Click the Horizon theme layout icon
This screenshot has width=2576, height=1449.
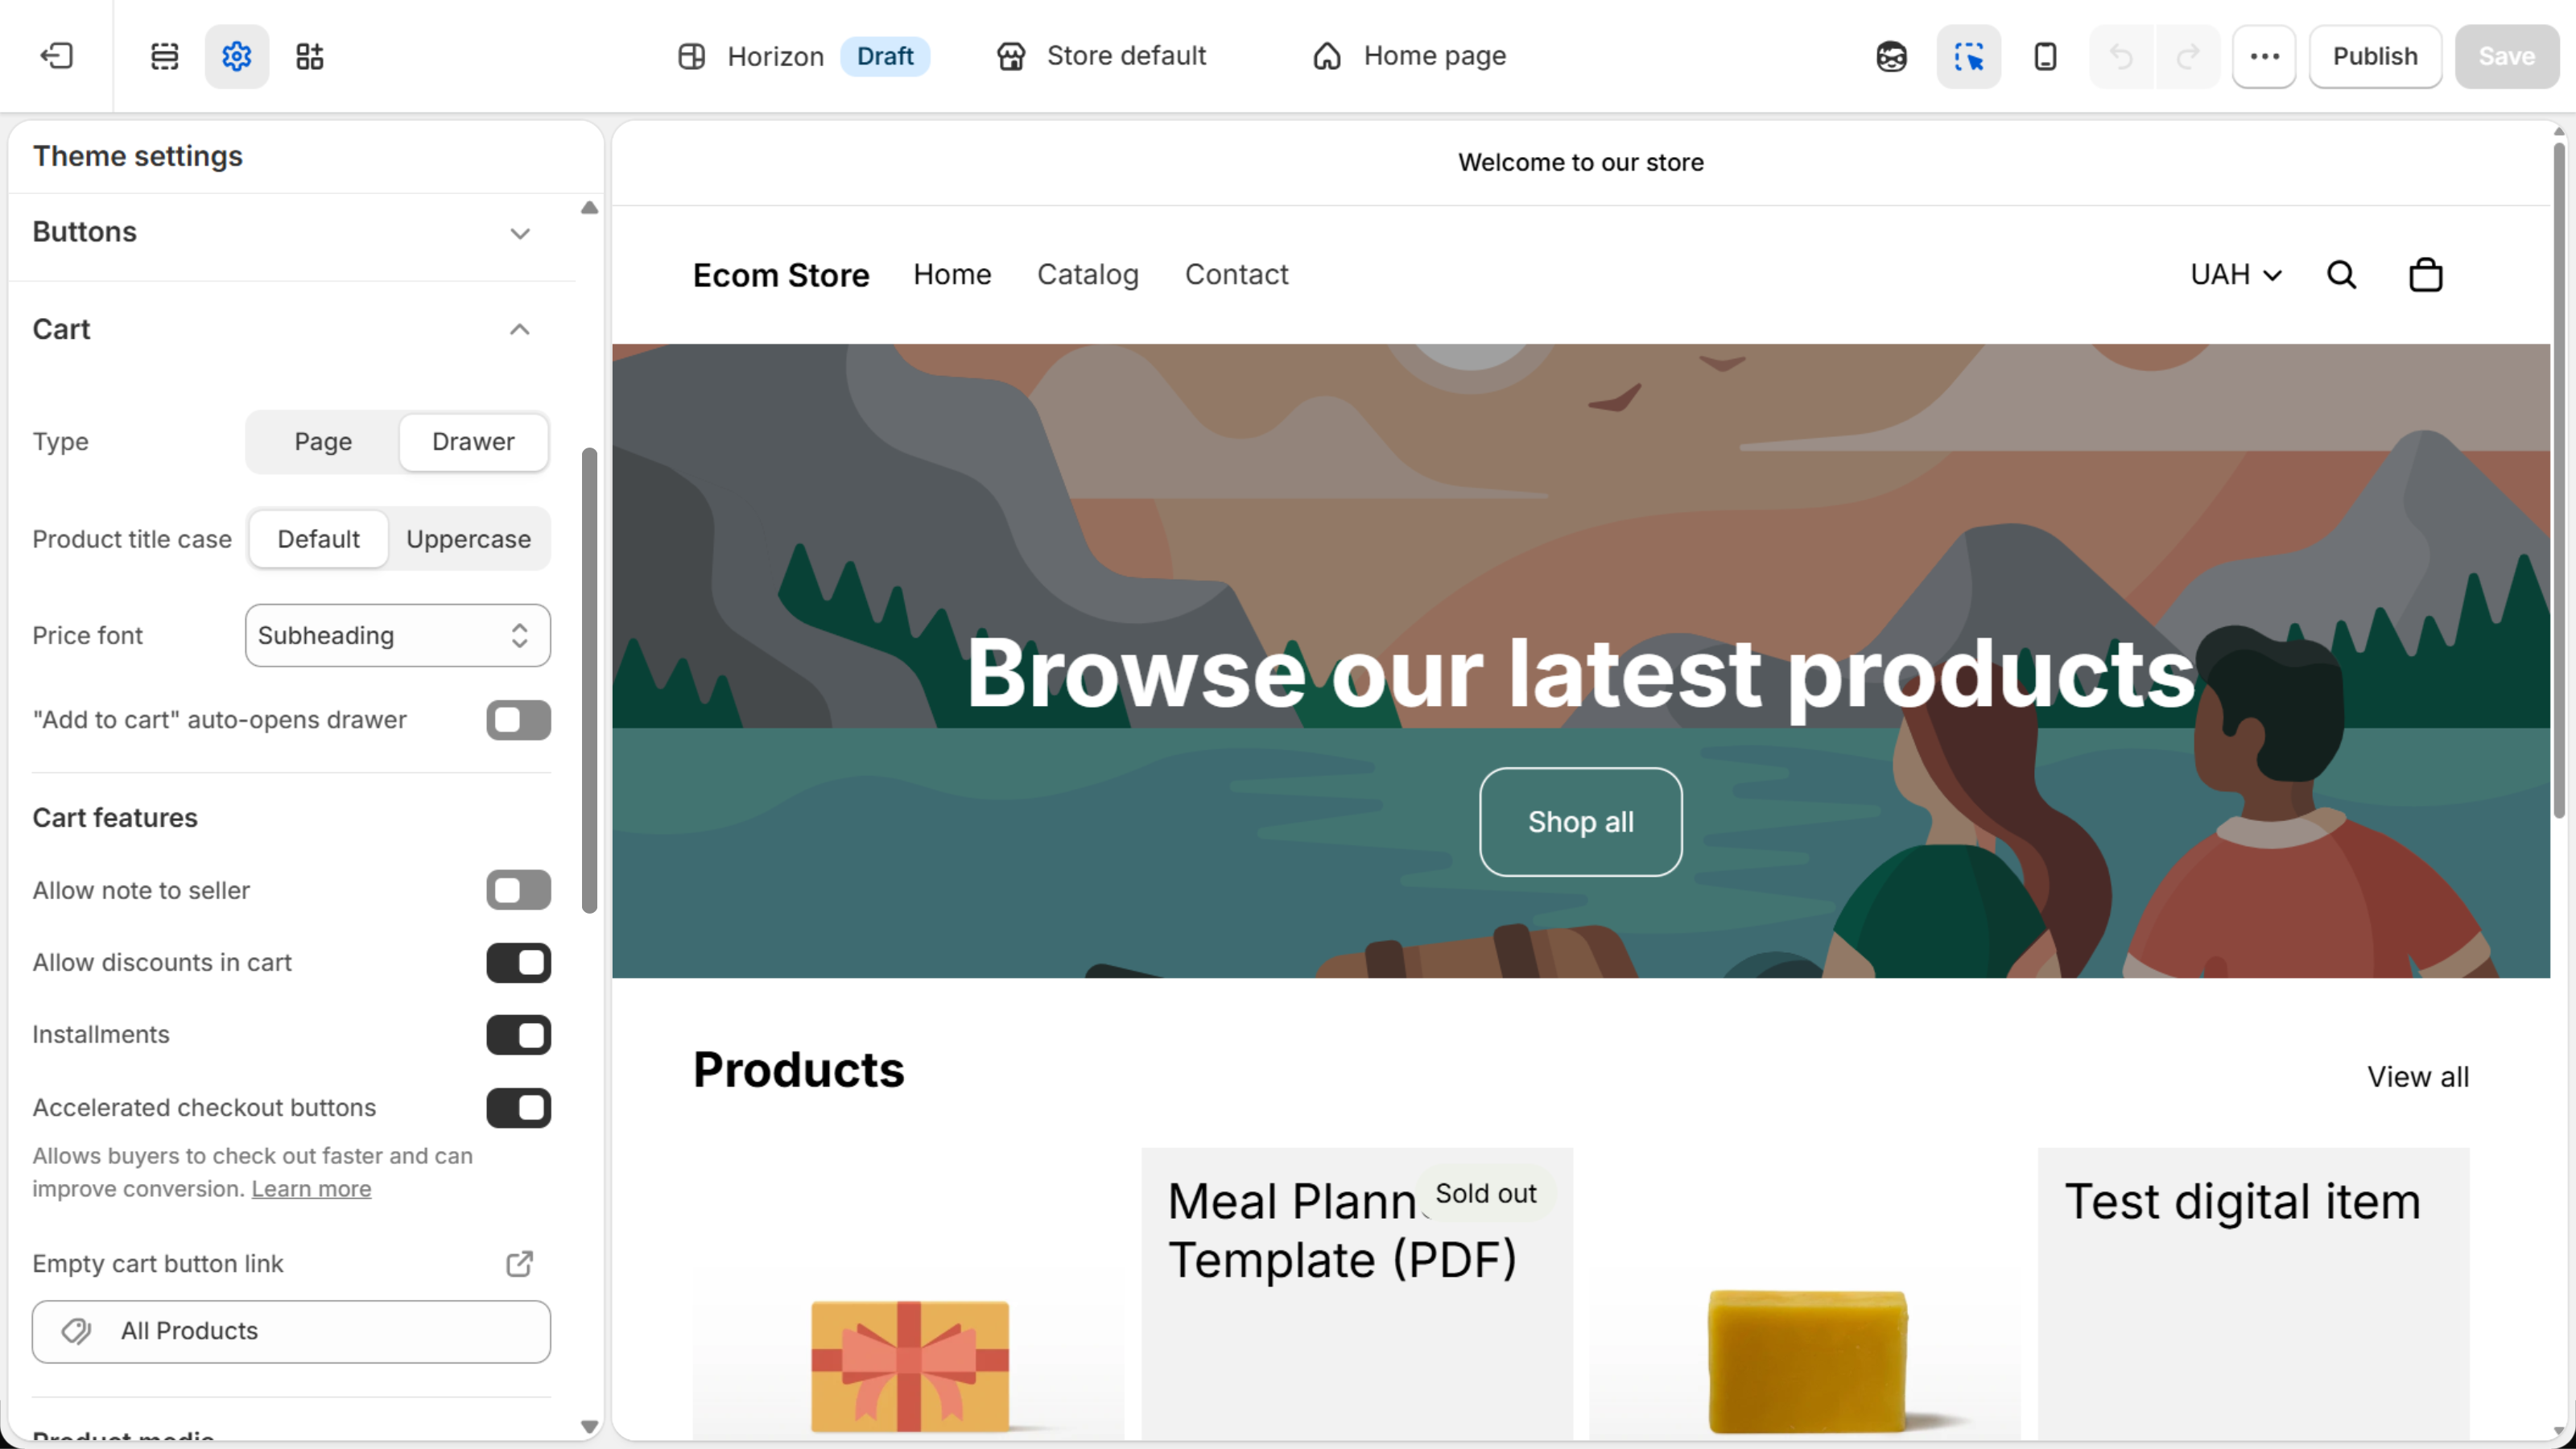pyautogui.click(x=691, y=56)
